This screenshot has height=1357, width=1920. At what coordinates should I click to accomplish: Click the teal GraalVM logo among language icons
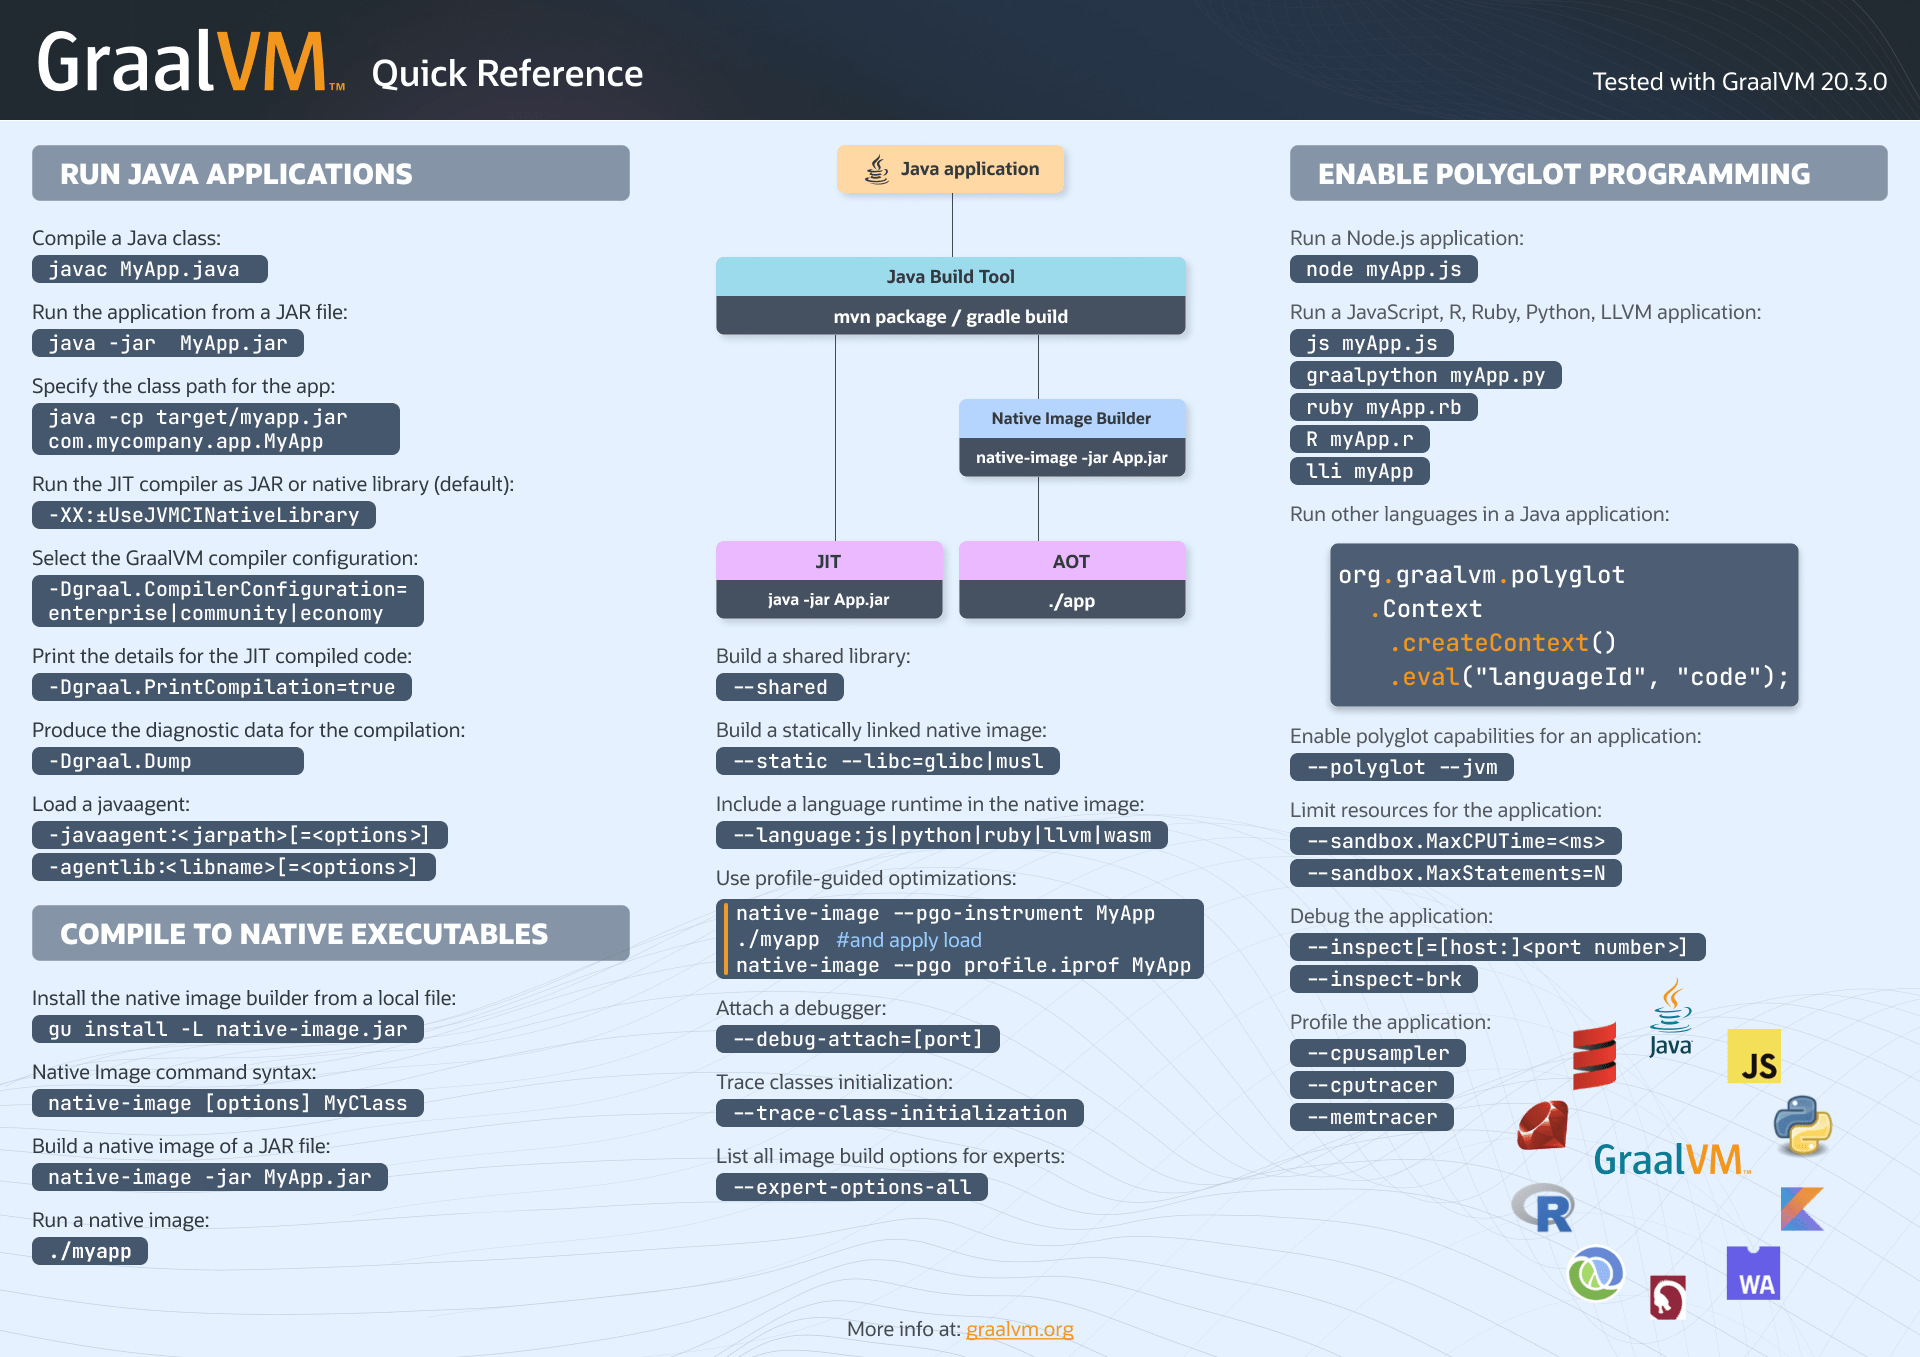click(1672, 1159)
